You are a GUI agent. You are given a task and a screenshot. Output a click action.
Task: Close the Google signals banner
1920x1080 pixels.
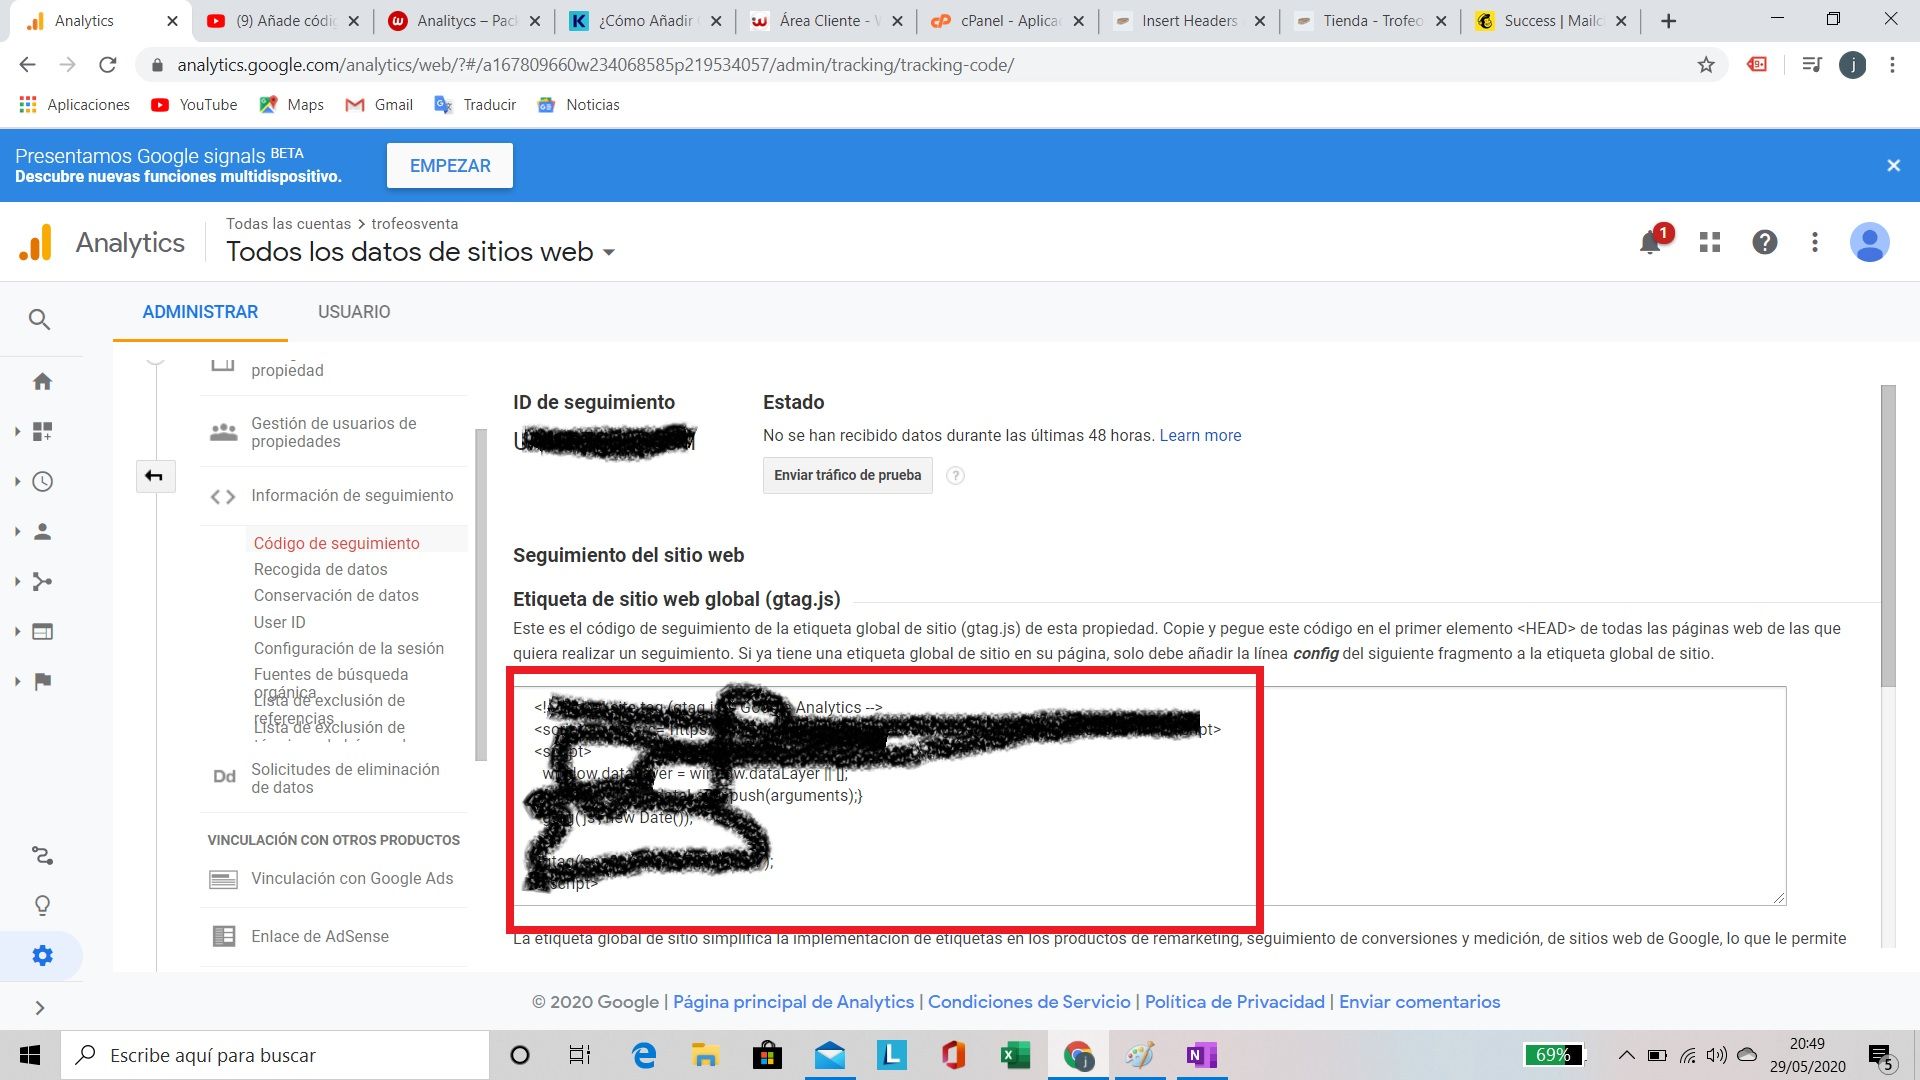1893,166
